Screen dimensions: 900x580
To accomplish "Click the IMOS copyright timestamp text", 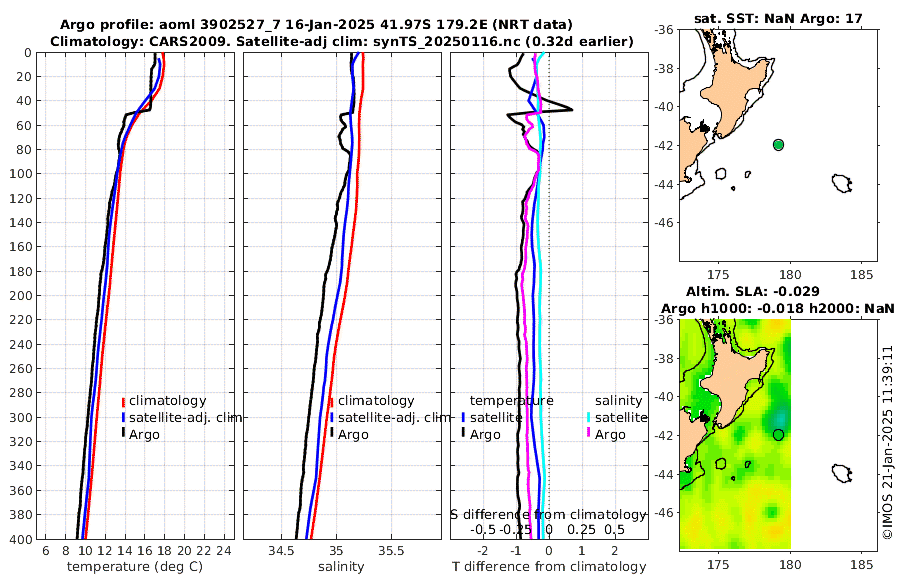I will (x=889, y=442).
